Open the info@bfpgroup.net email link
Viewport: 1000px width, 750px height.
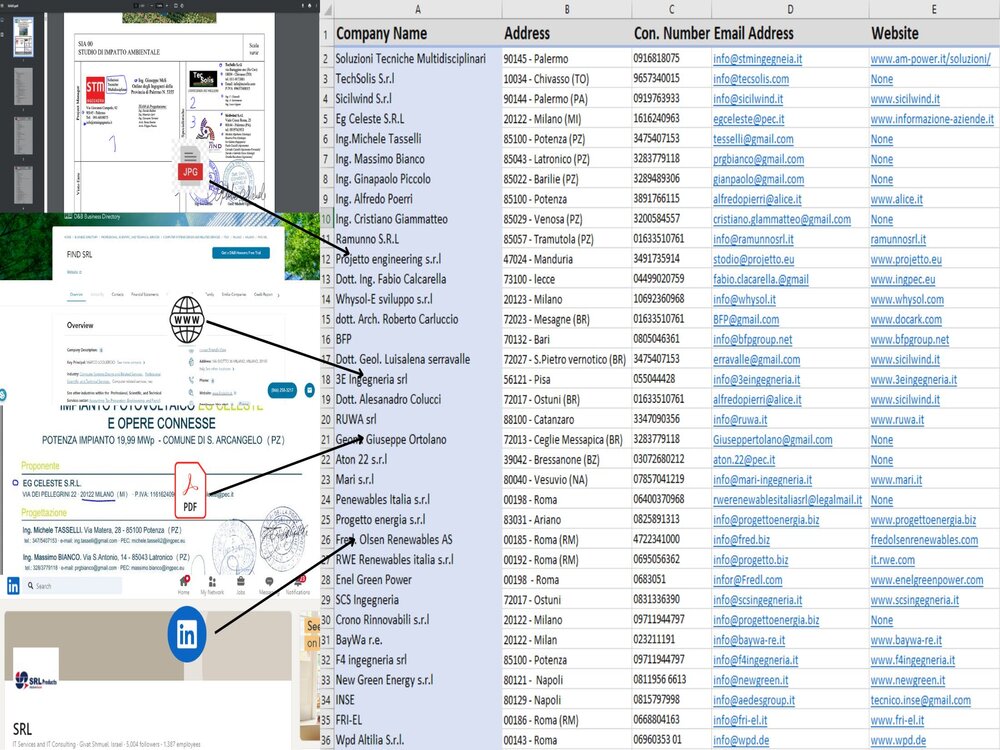click(753, 339)
